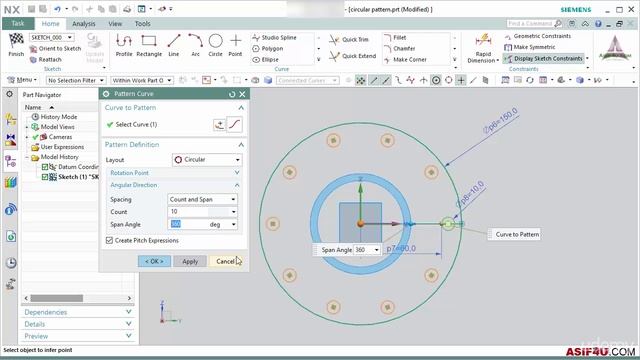Open the Count value dropdown arrow
This screenshot has height=360, width=640.
coord(233,212)
